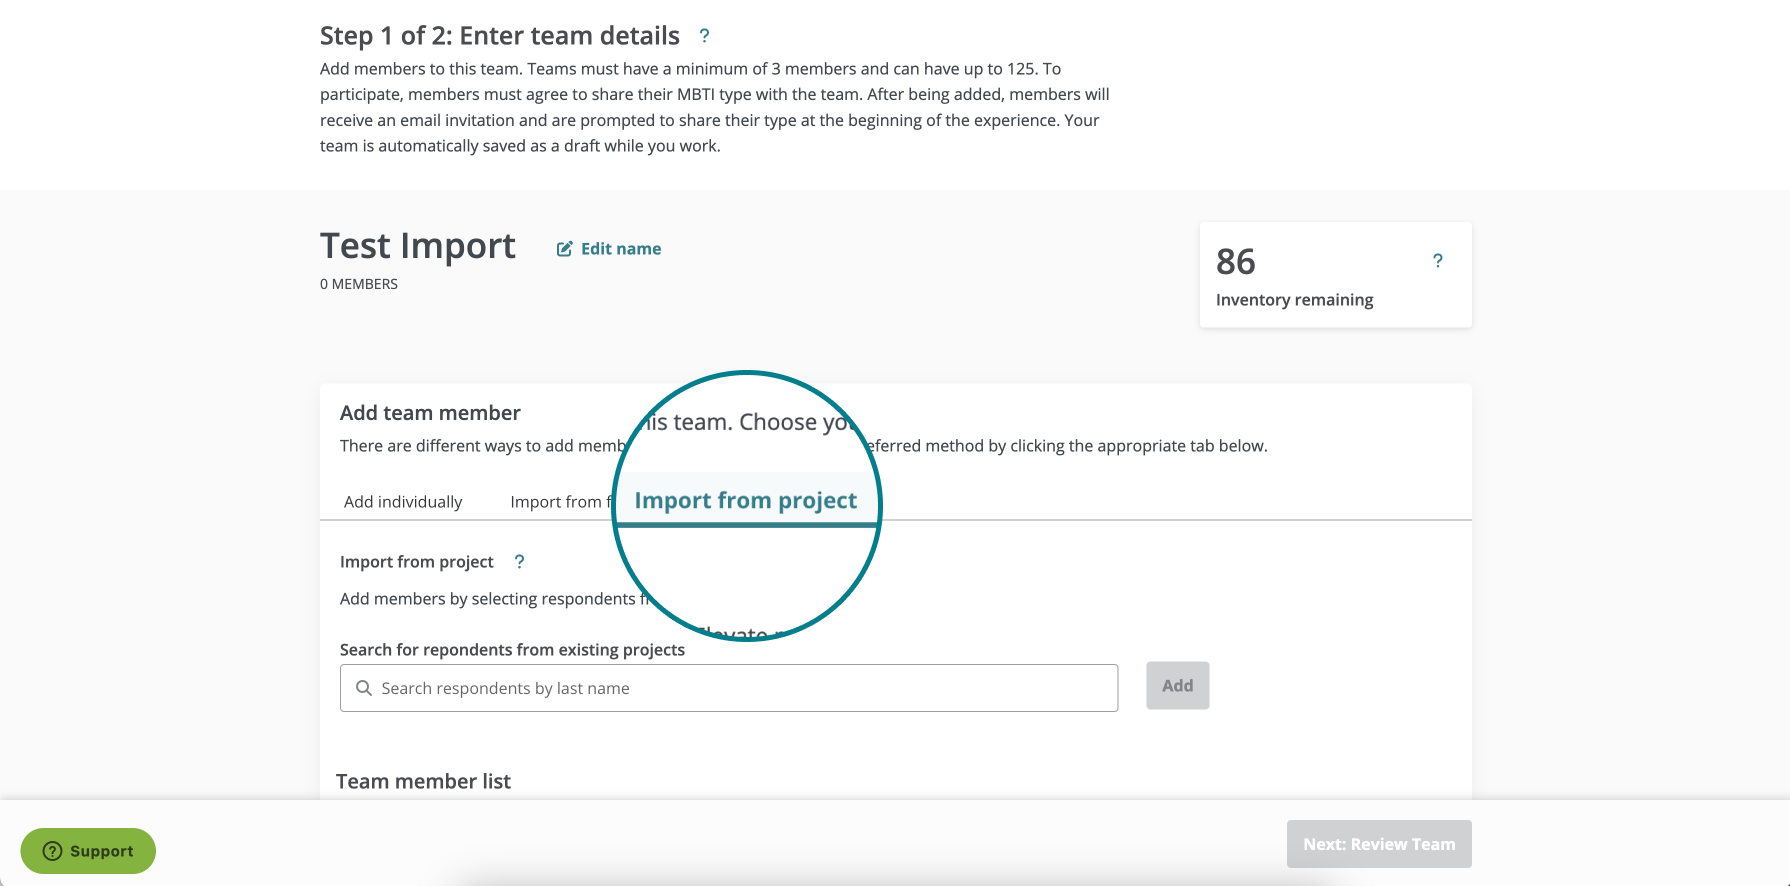This screenshot has height=886, width=1790.
Task: Show help for Import from project section
Action: point(519,562)
